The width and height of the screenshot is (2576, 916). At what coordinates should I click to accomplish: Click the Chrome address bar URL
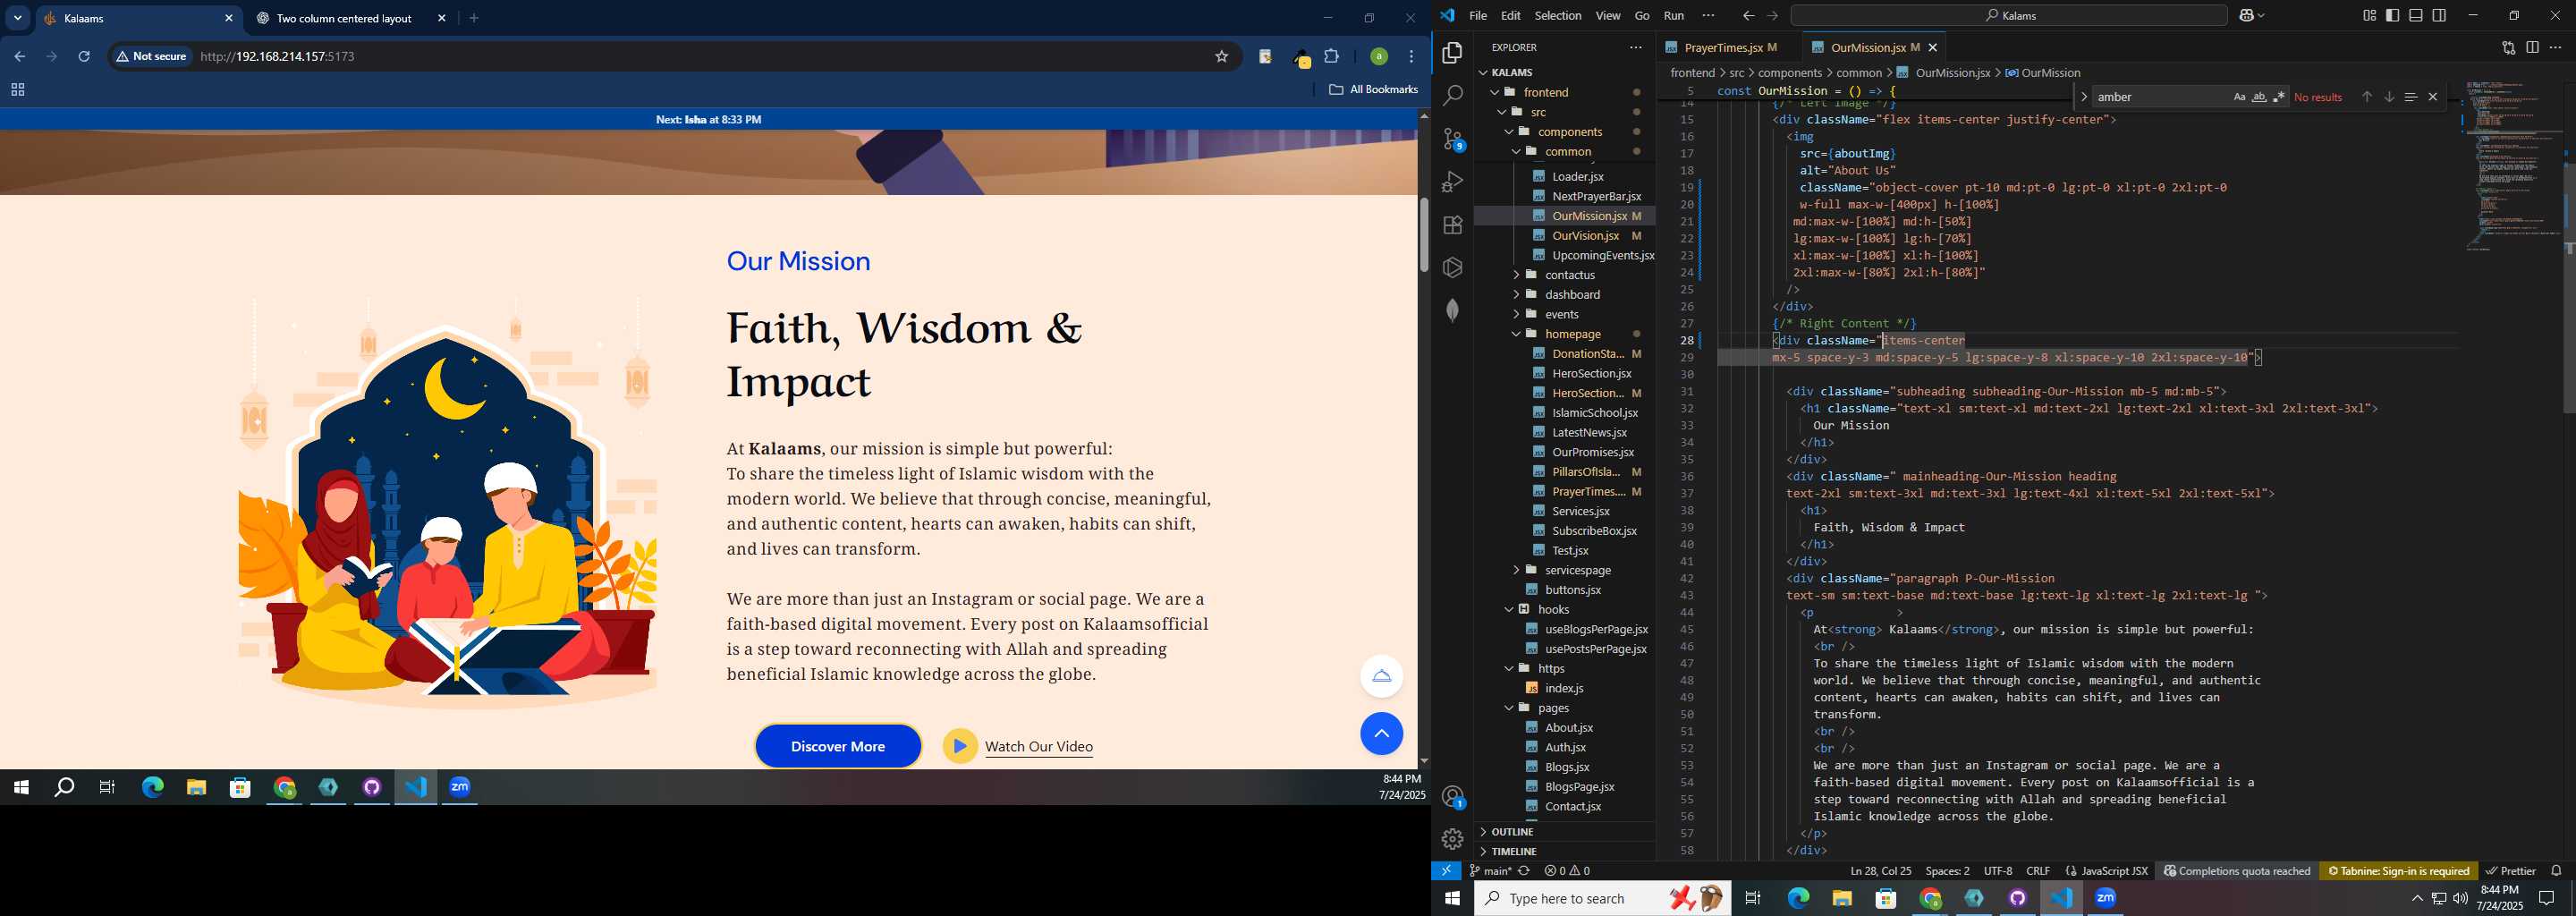pyautogui.click(x=278, y=56)
